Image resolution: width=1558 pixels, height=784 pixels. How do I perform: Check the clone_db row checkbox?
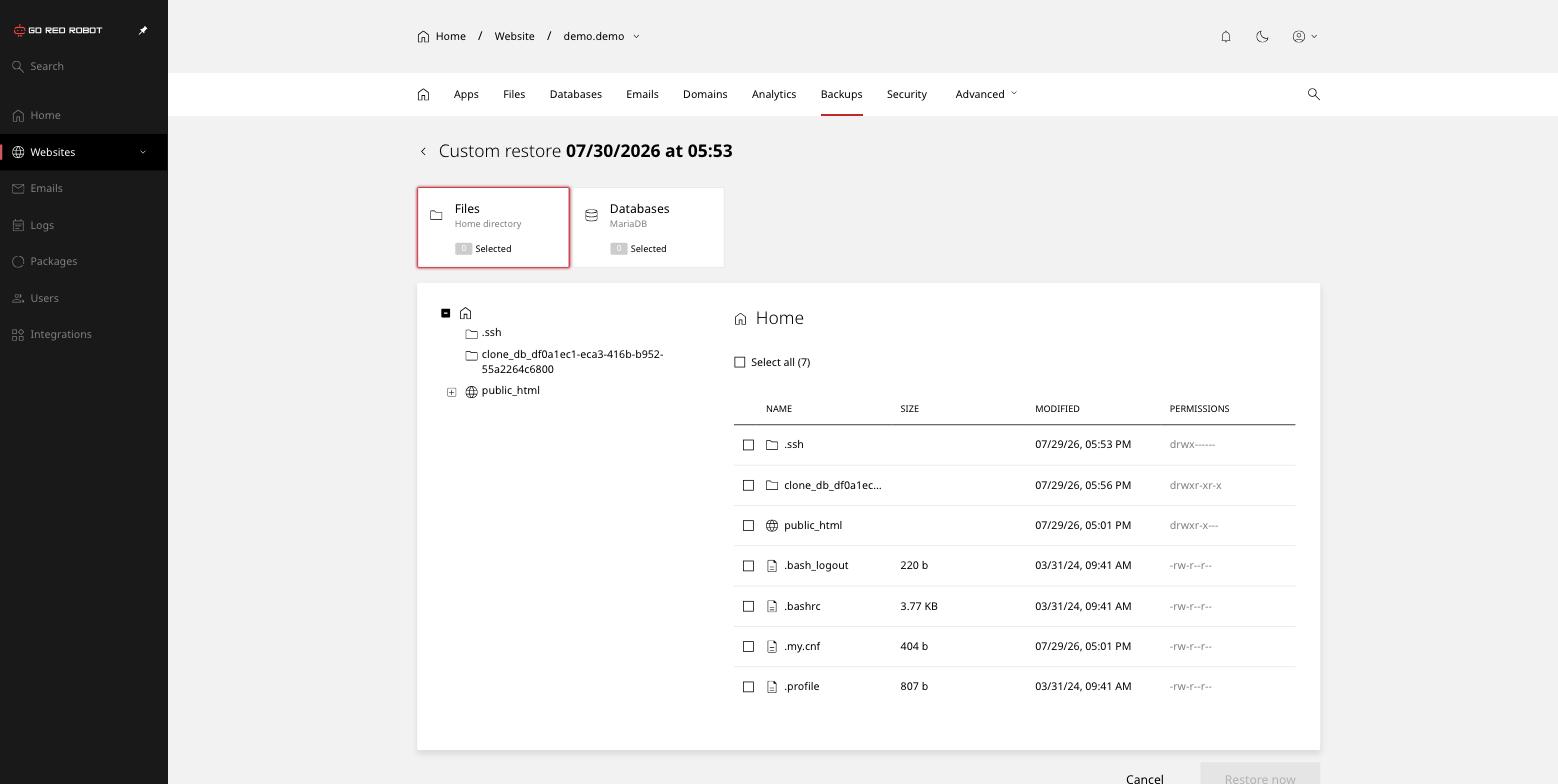(748, 485)
